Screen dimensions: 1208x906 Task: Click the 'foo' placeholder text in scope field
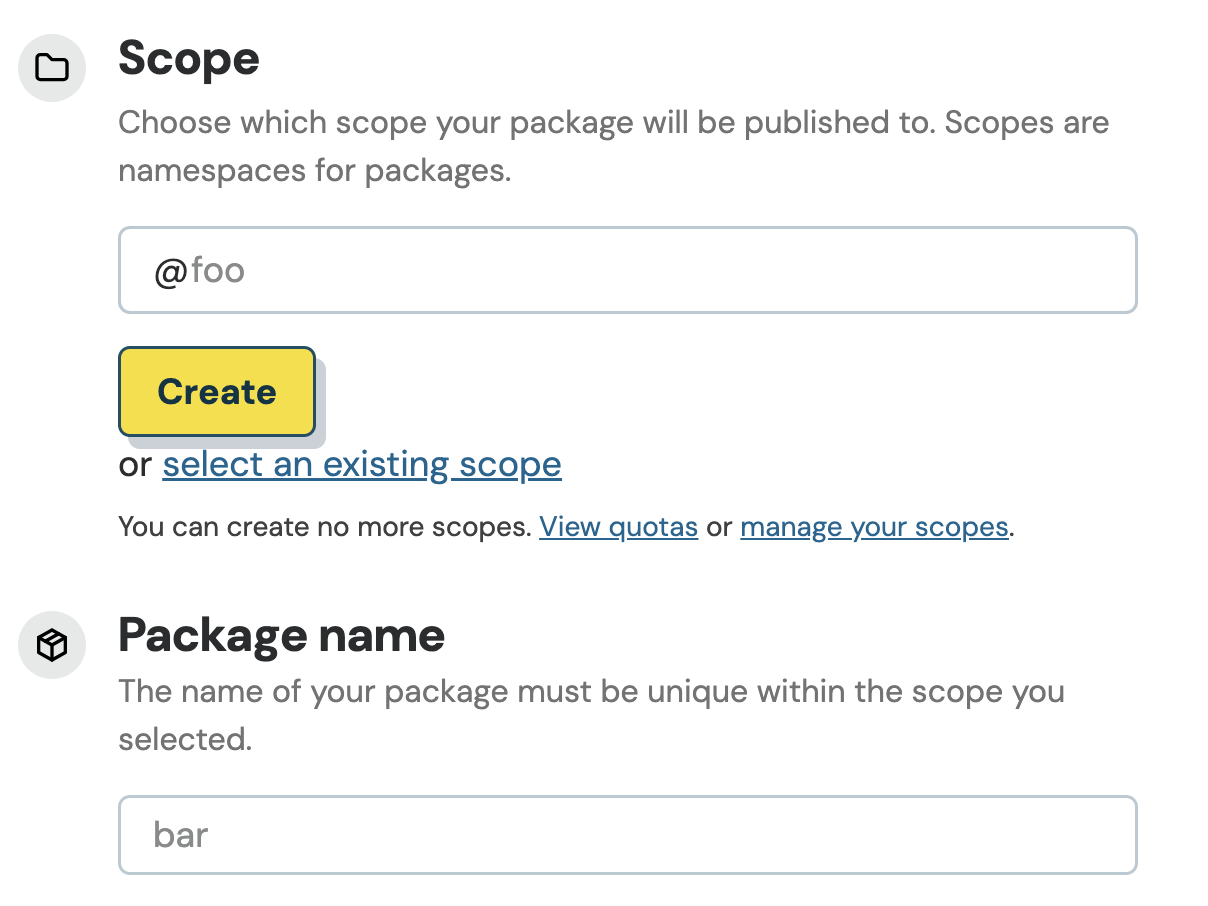[x=217, y=271]
